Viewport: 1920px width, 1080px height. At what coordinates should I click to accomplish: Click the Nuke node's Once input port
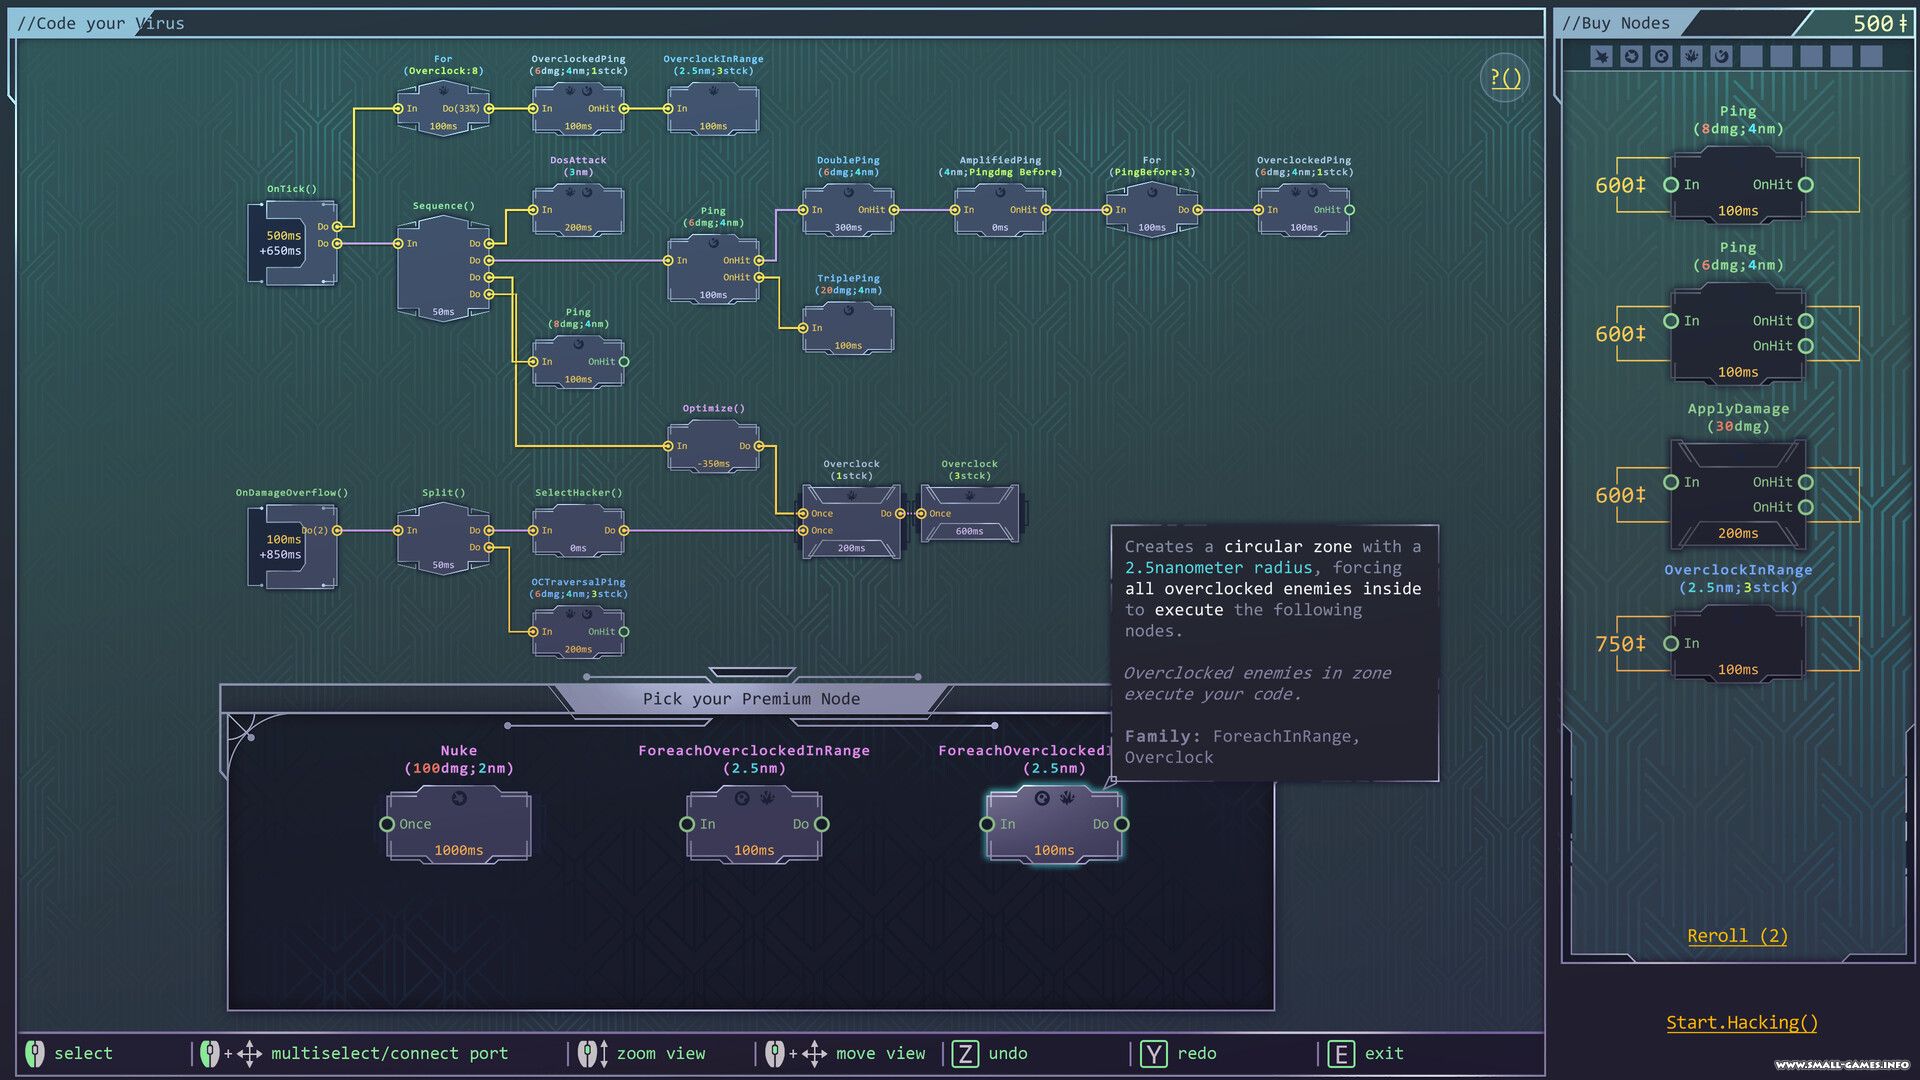point(387,824)
